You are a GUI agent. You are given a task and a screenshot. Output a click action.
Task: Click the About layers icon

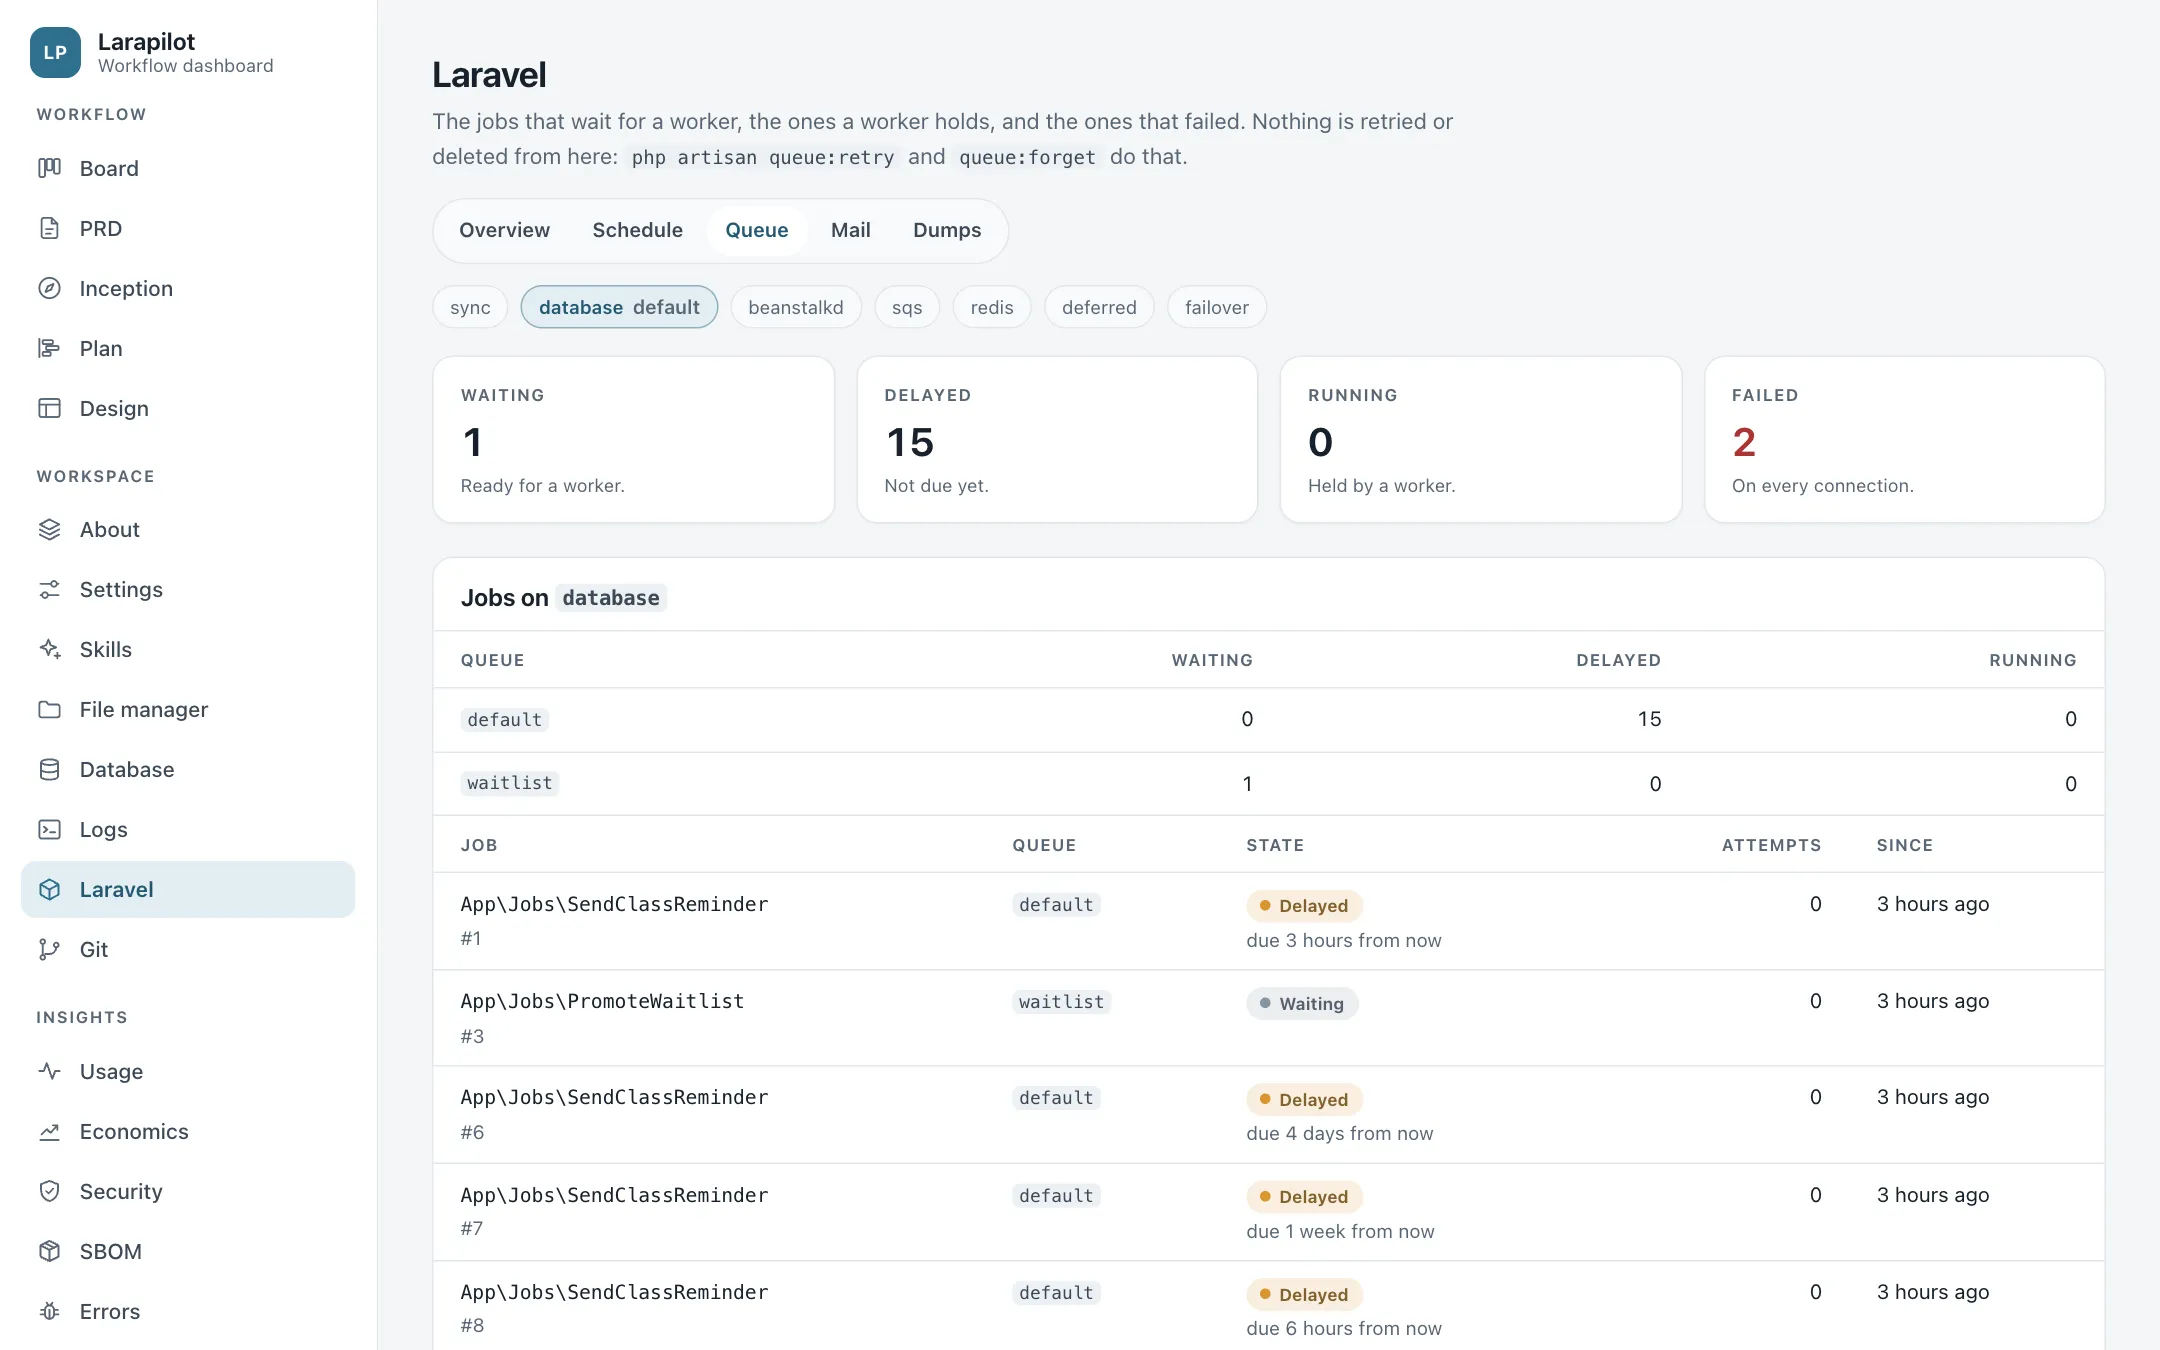[x=49, y=529]
